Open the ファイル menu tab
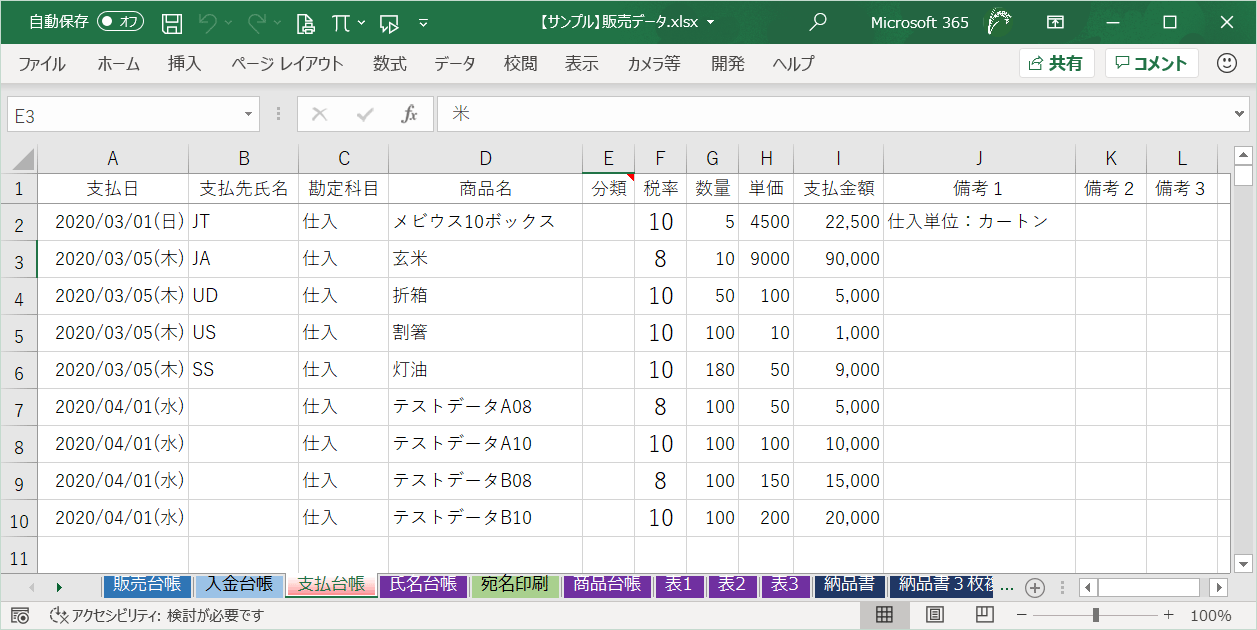 pos(42,64)
